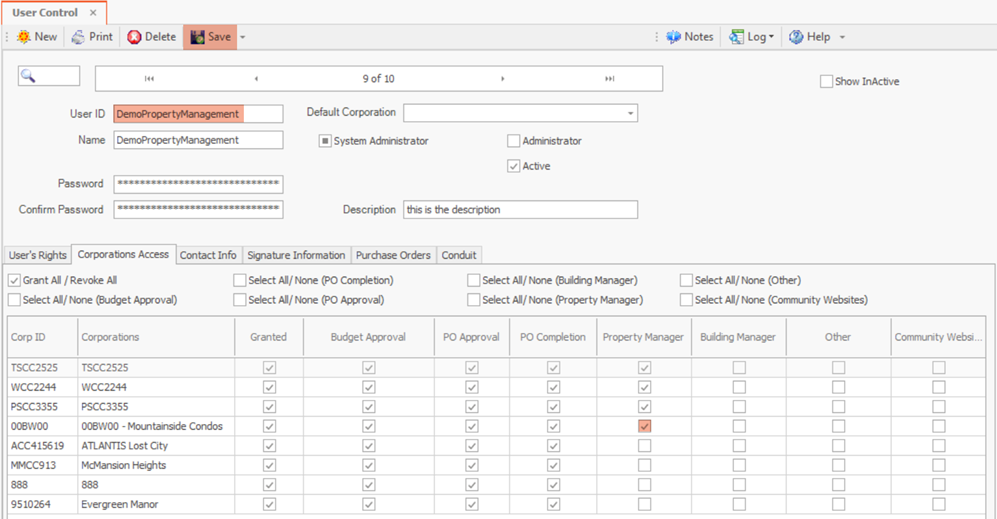The width and height of the screenshot is (997, 519).
Task: Toggle the Show InActive checkbox
Action: pyautogui.click(x=826, y=81)
